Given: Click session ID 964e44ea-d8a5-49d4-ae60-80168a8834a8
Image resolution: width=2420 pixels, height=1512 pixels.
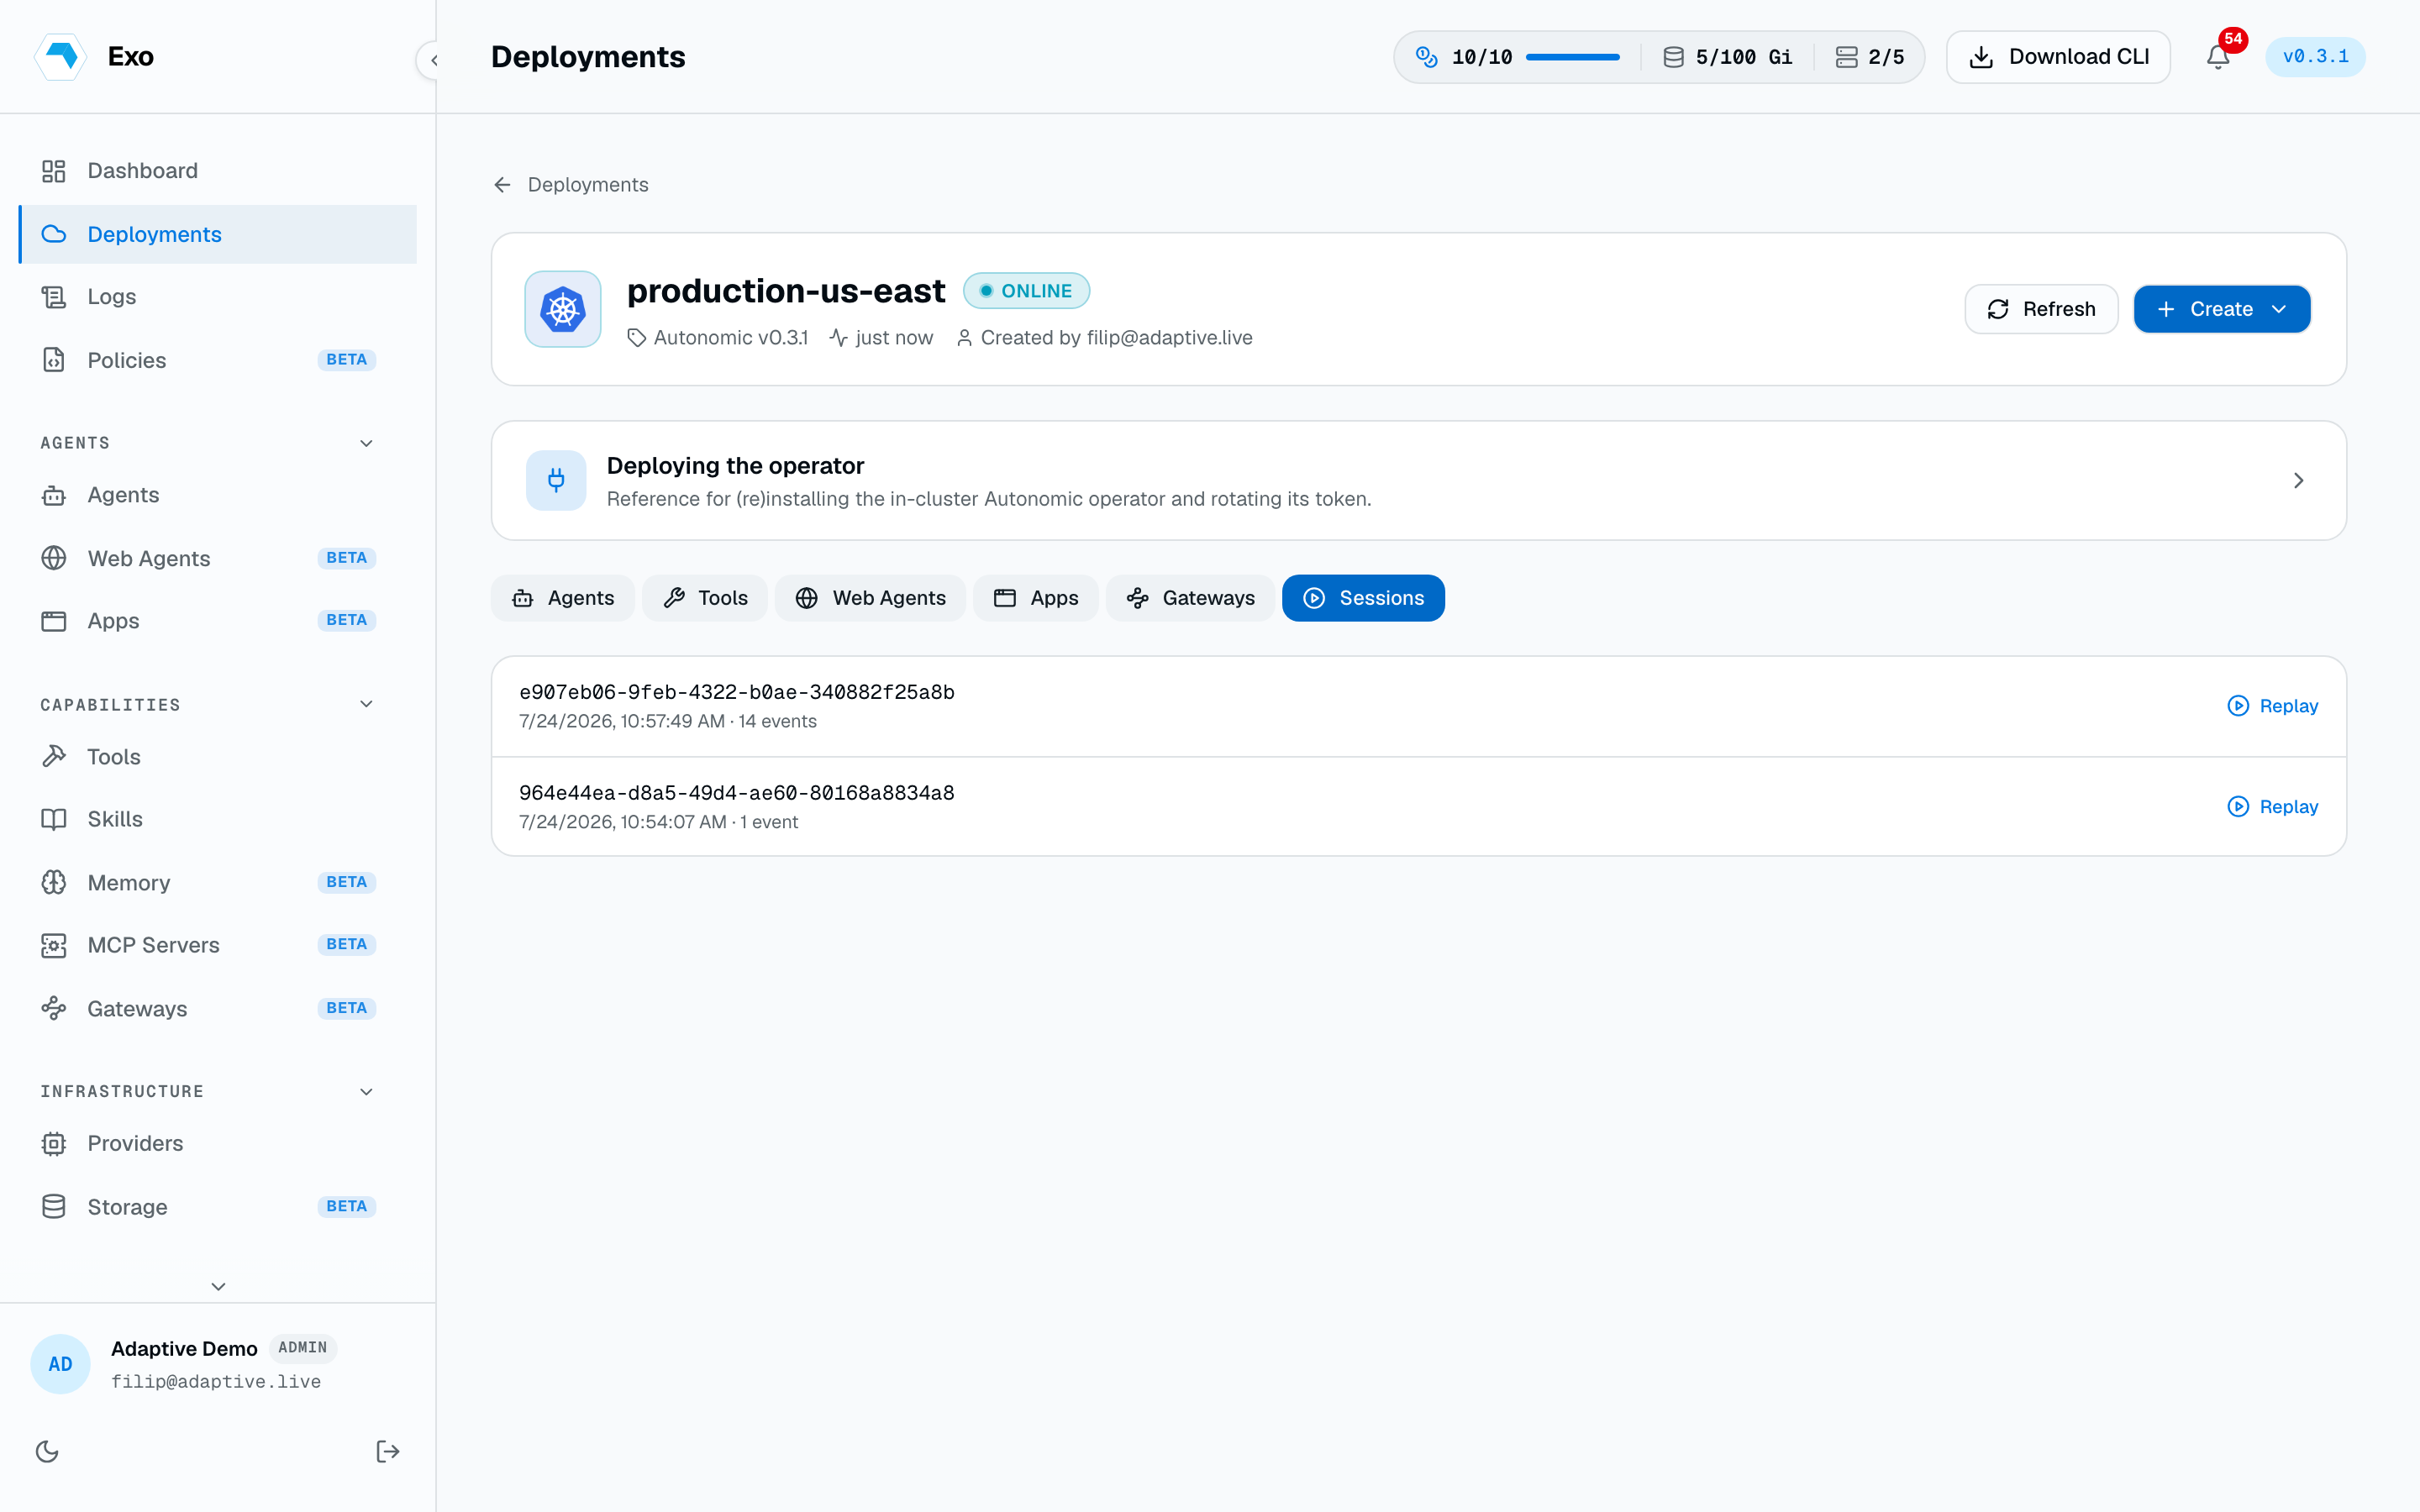Looking at the screenshot, I should click(737, 793).
